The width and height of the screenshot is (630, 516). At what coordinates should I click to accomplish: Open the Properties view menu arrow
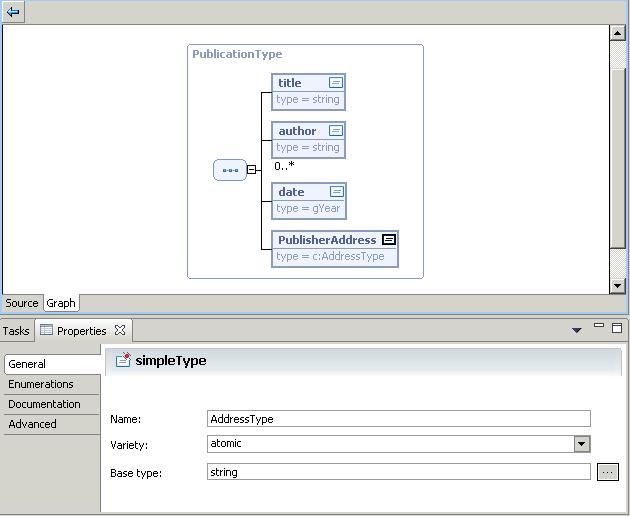[x=576, y=330]
